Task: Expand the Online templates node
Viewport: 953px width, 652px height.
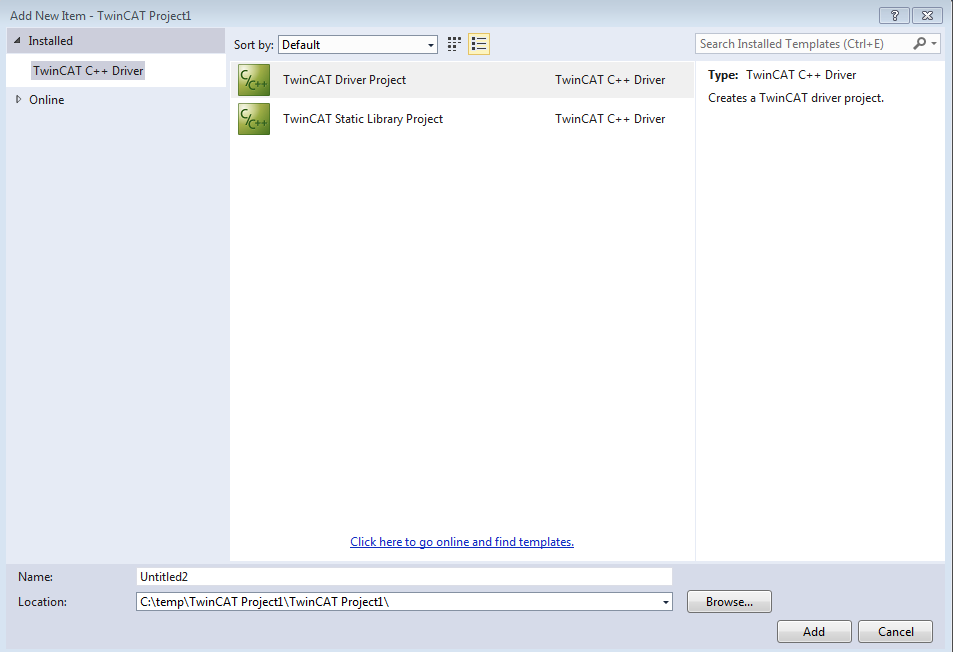Action: click(x=18, y=99)
